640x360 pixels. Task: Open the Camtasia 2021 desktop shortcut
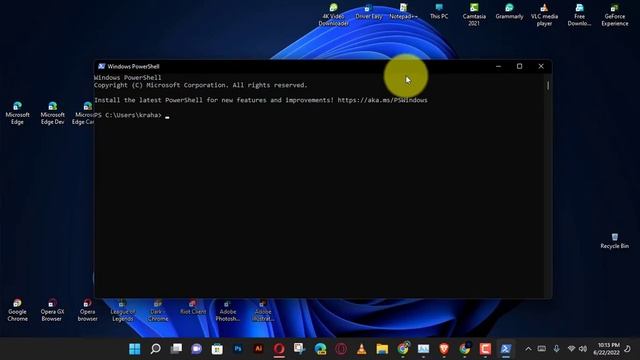(x=474, y=15)
